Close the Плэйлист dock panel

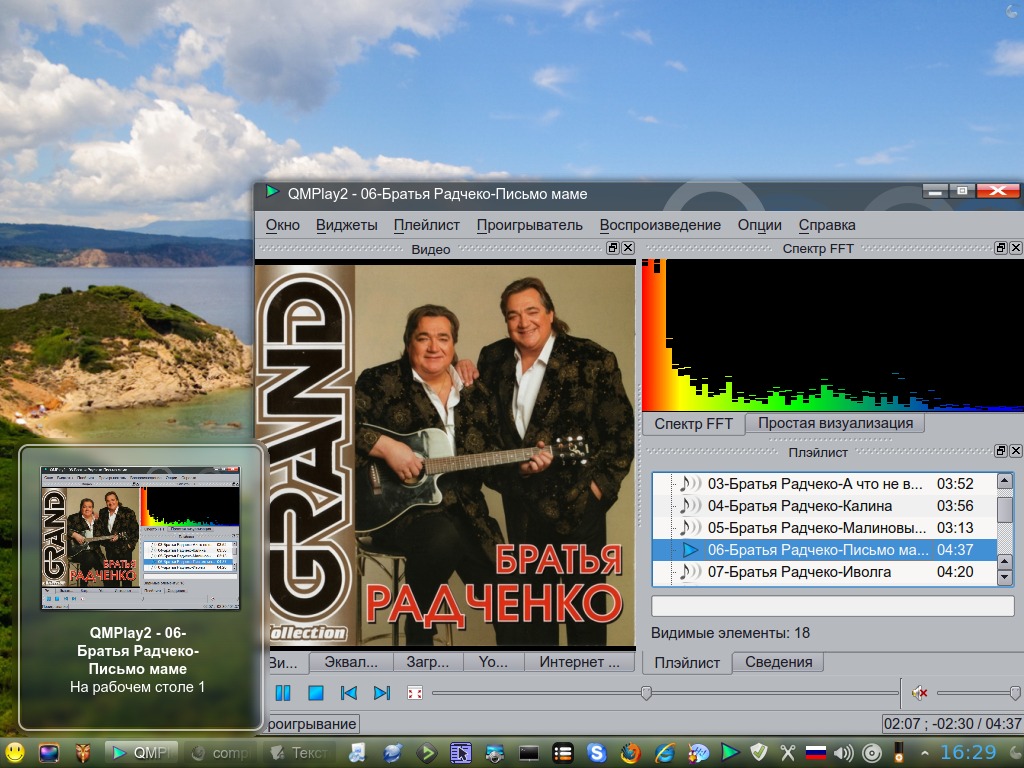(x=1016, y=451)
